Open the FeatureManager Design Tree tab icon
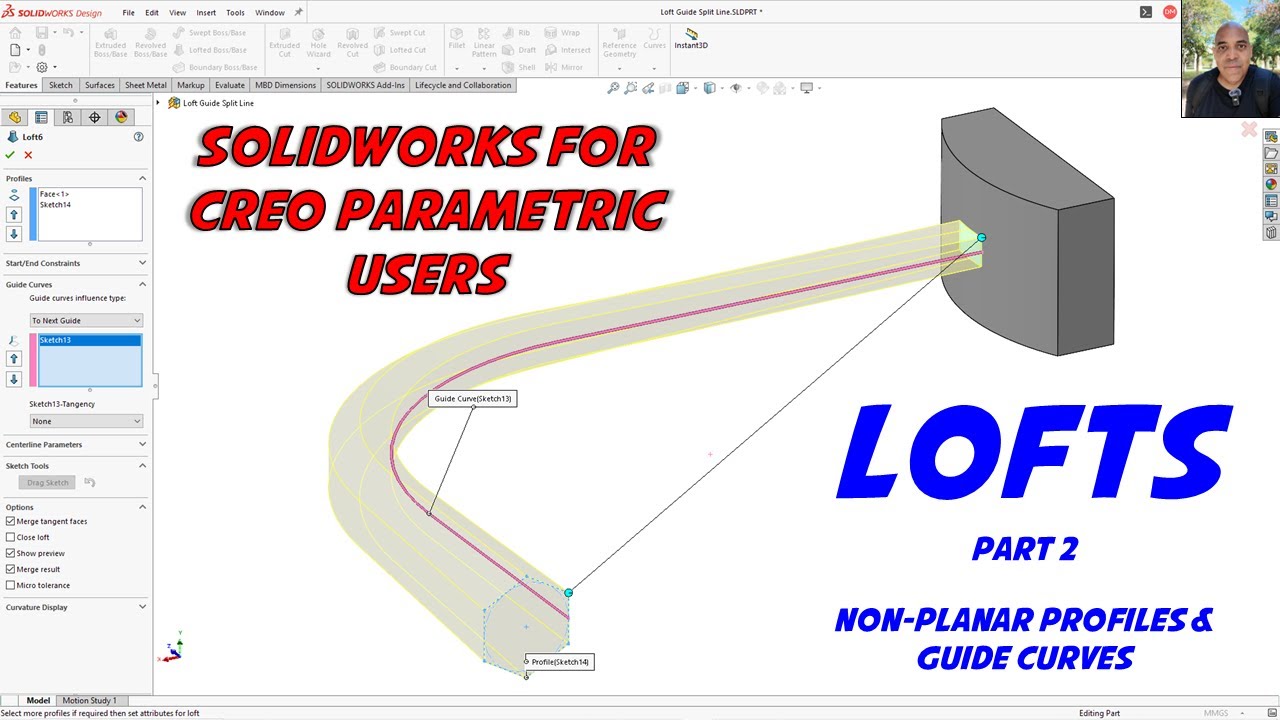The image size is (1280, 720). coord(14,117)
